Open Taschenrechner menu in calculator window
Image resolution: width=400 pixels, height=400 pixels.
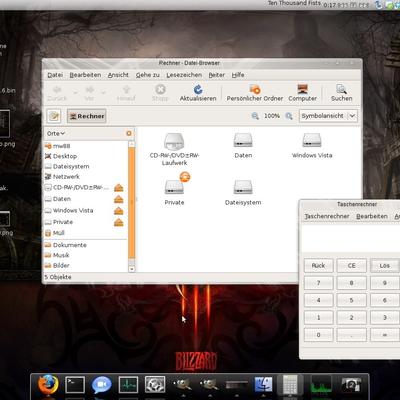click(x=327, y=216)
